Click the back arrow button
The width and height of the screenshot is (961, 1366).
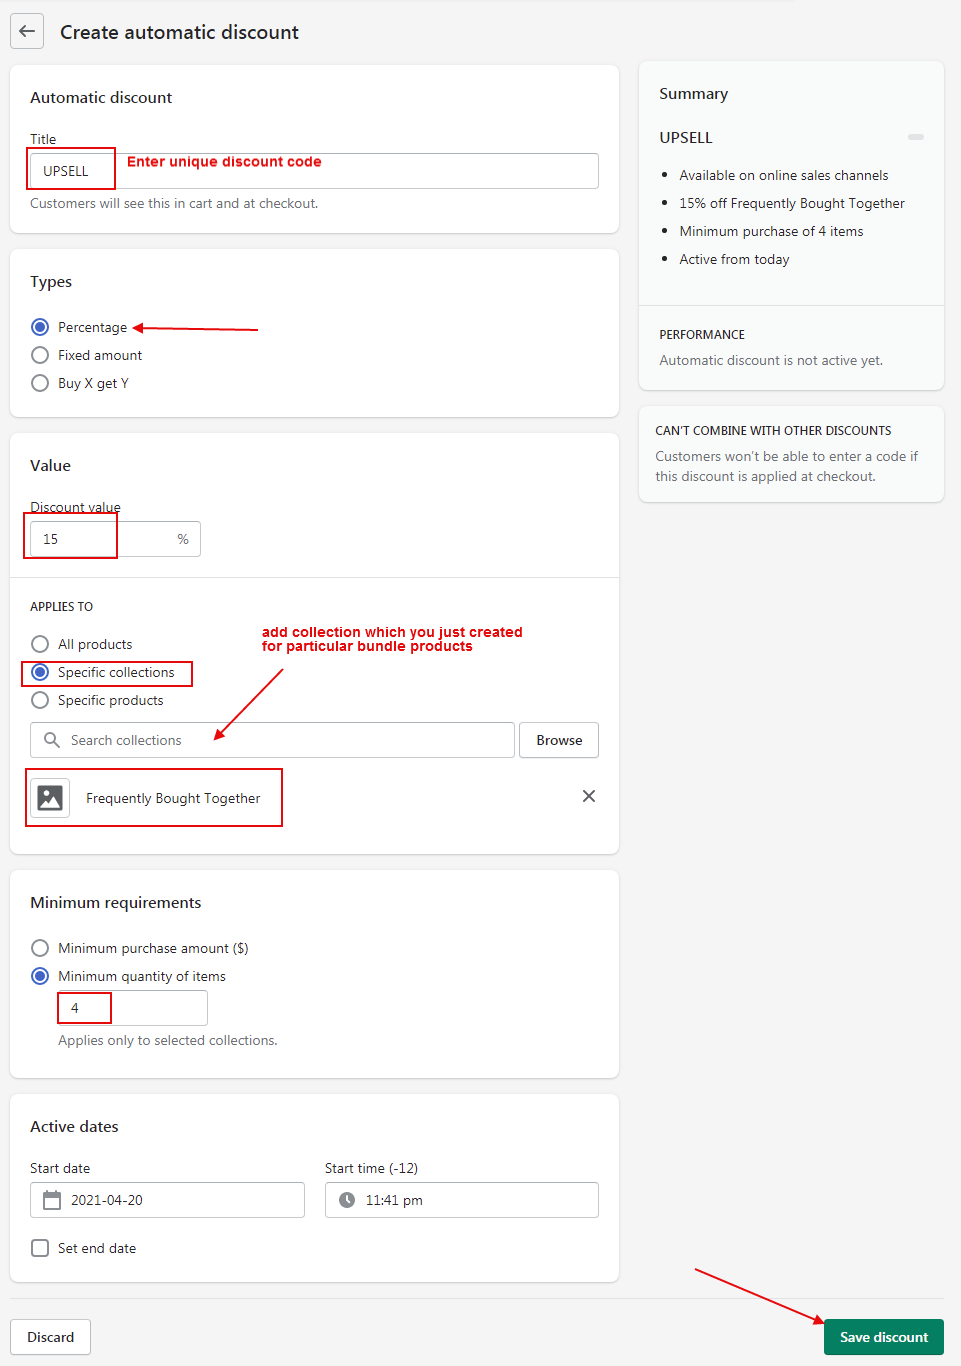coord(27,32)
